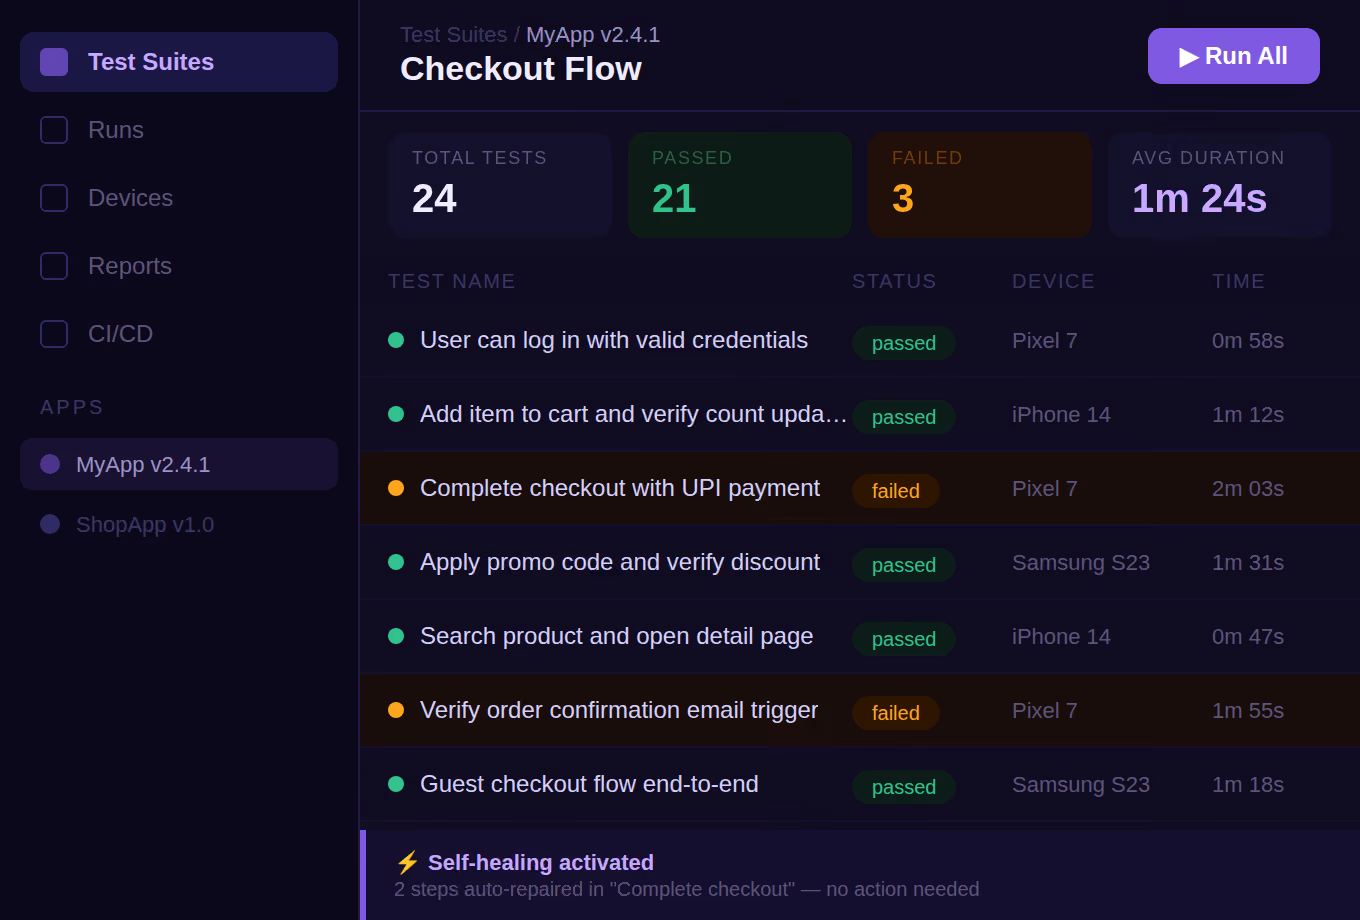Run all tests with Run All button

(1234, 56)
